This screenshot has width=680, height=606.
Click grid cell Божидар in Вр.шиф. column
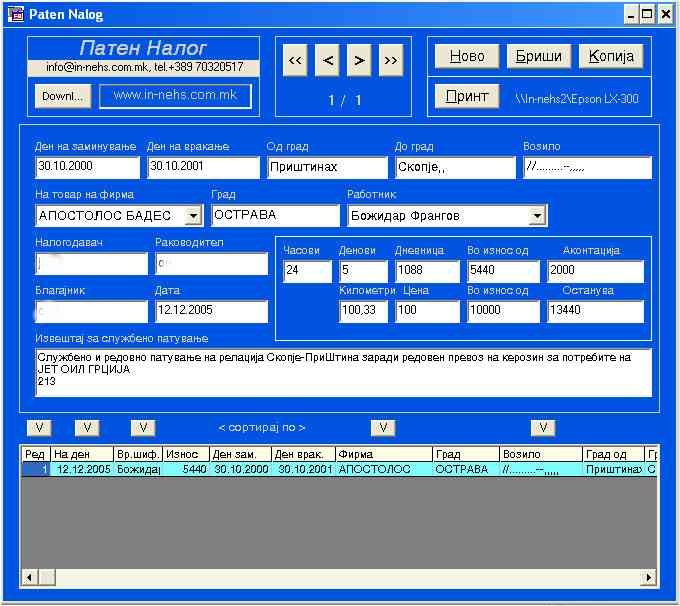[x=138, y=469]
